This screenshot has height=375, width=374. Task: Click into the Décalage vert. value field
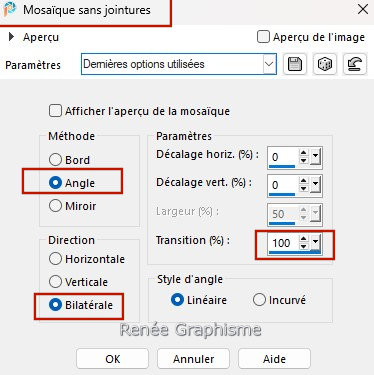(x=282, y=185)
